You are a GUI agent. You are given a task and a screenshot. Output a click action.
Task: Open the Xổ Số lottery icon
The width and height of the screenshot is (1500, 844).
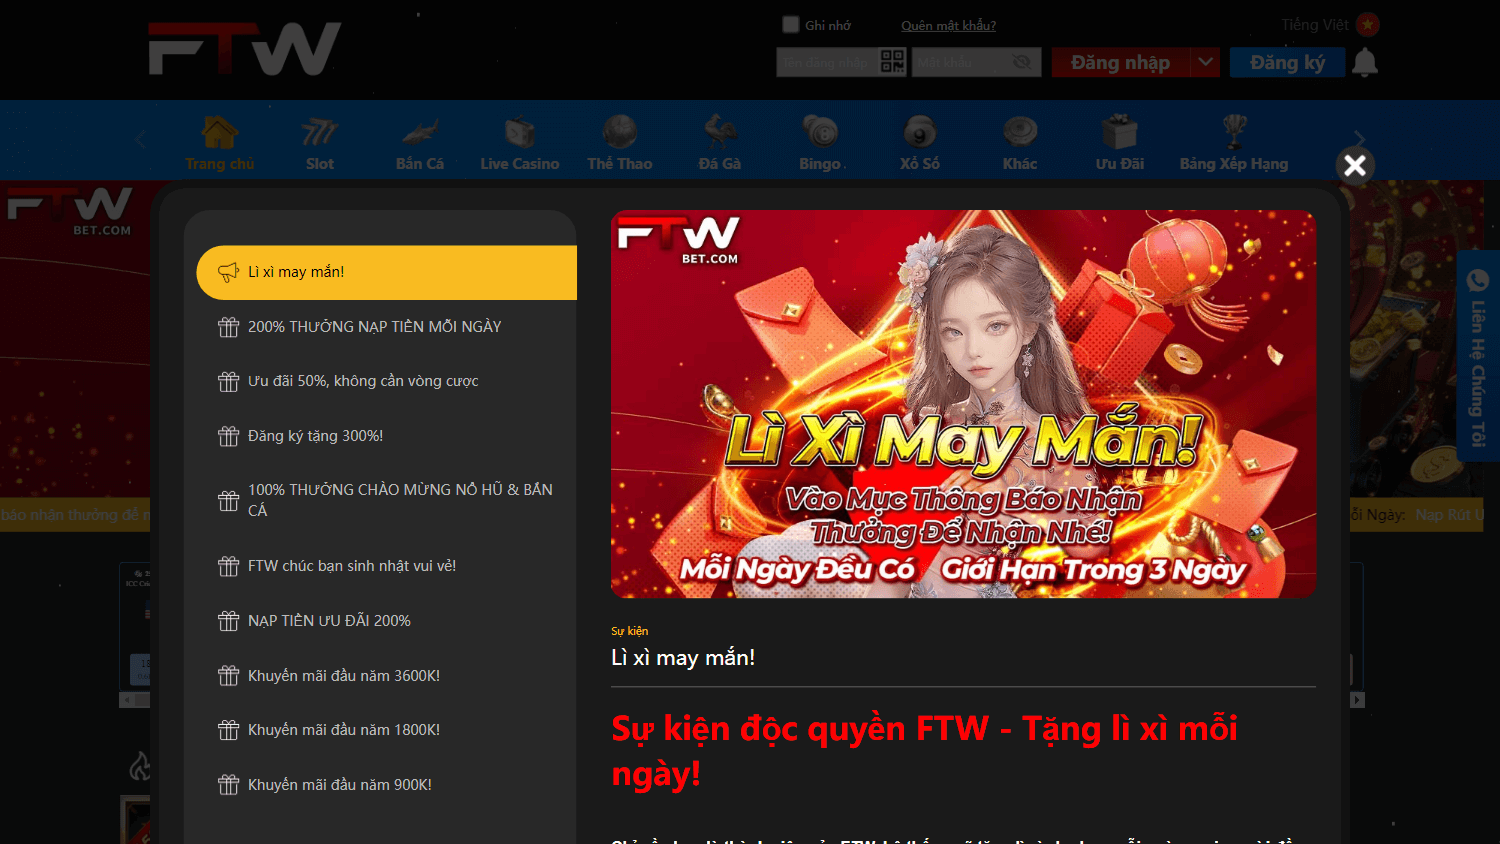point(920,132)
